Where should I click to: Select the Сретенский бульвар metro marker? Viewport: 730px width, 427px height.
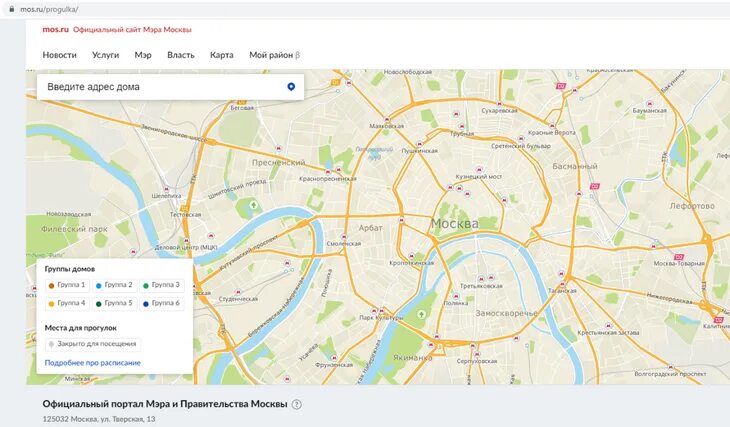pyautogui.click(x=521, y=139)
